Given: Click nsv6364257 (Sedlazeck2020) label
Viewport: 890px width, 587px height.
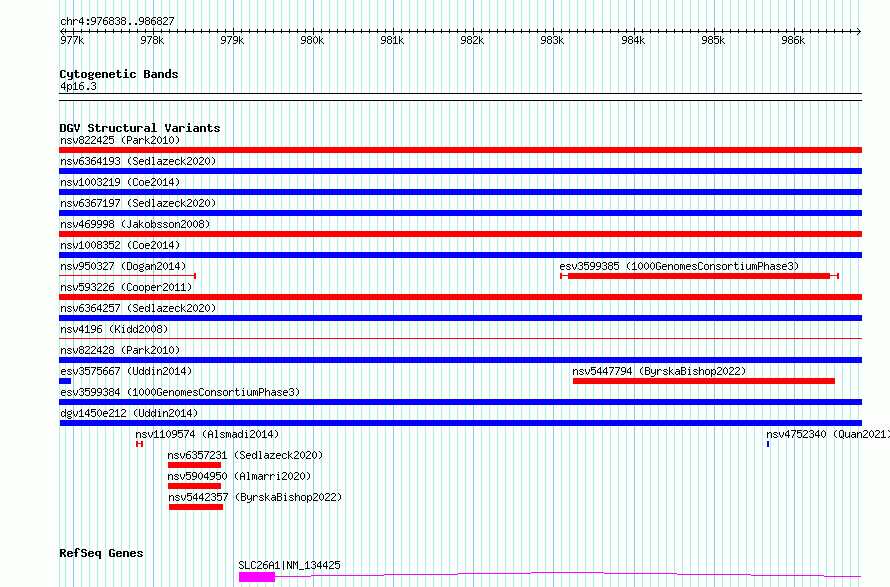Looking at the screenshot, I should coord(138,308).
